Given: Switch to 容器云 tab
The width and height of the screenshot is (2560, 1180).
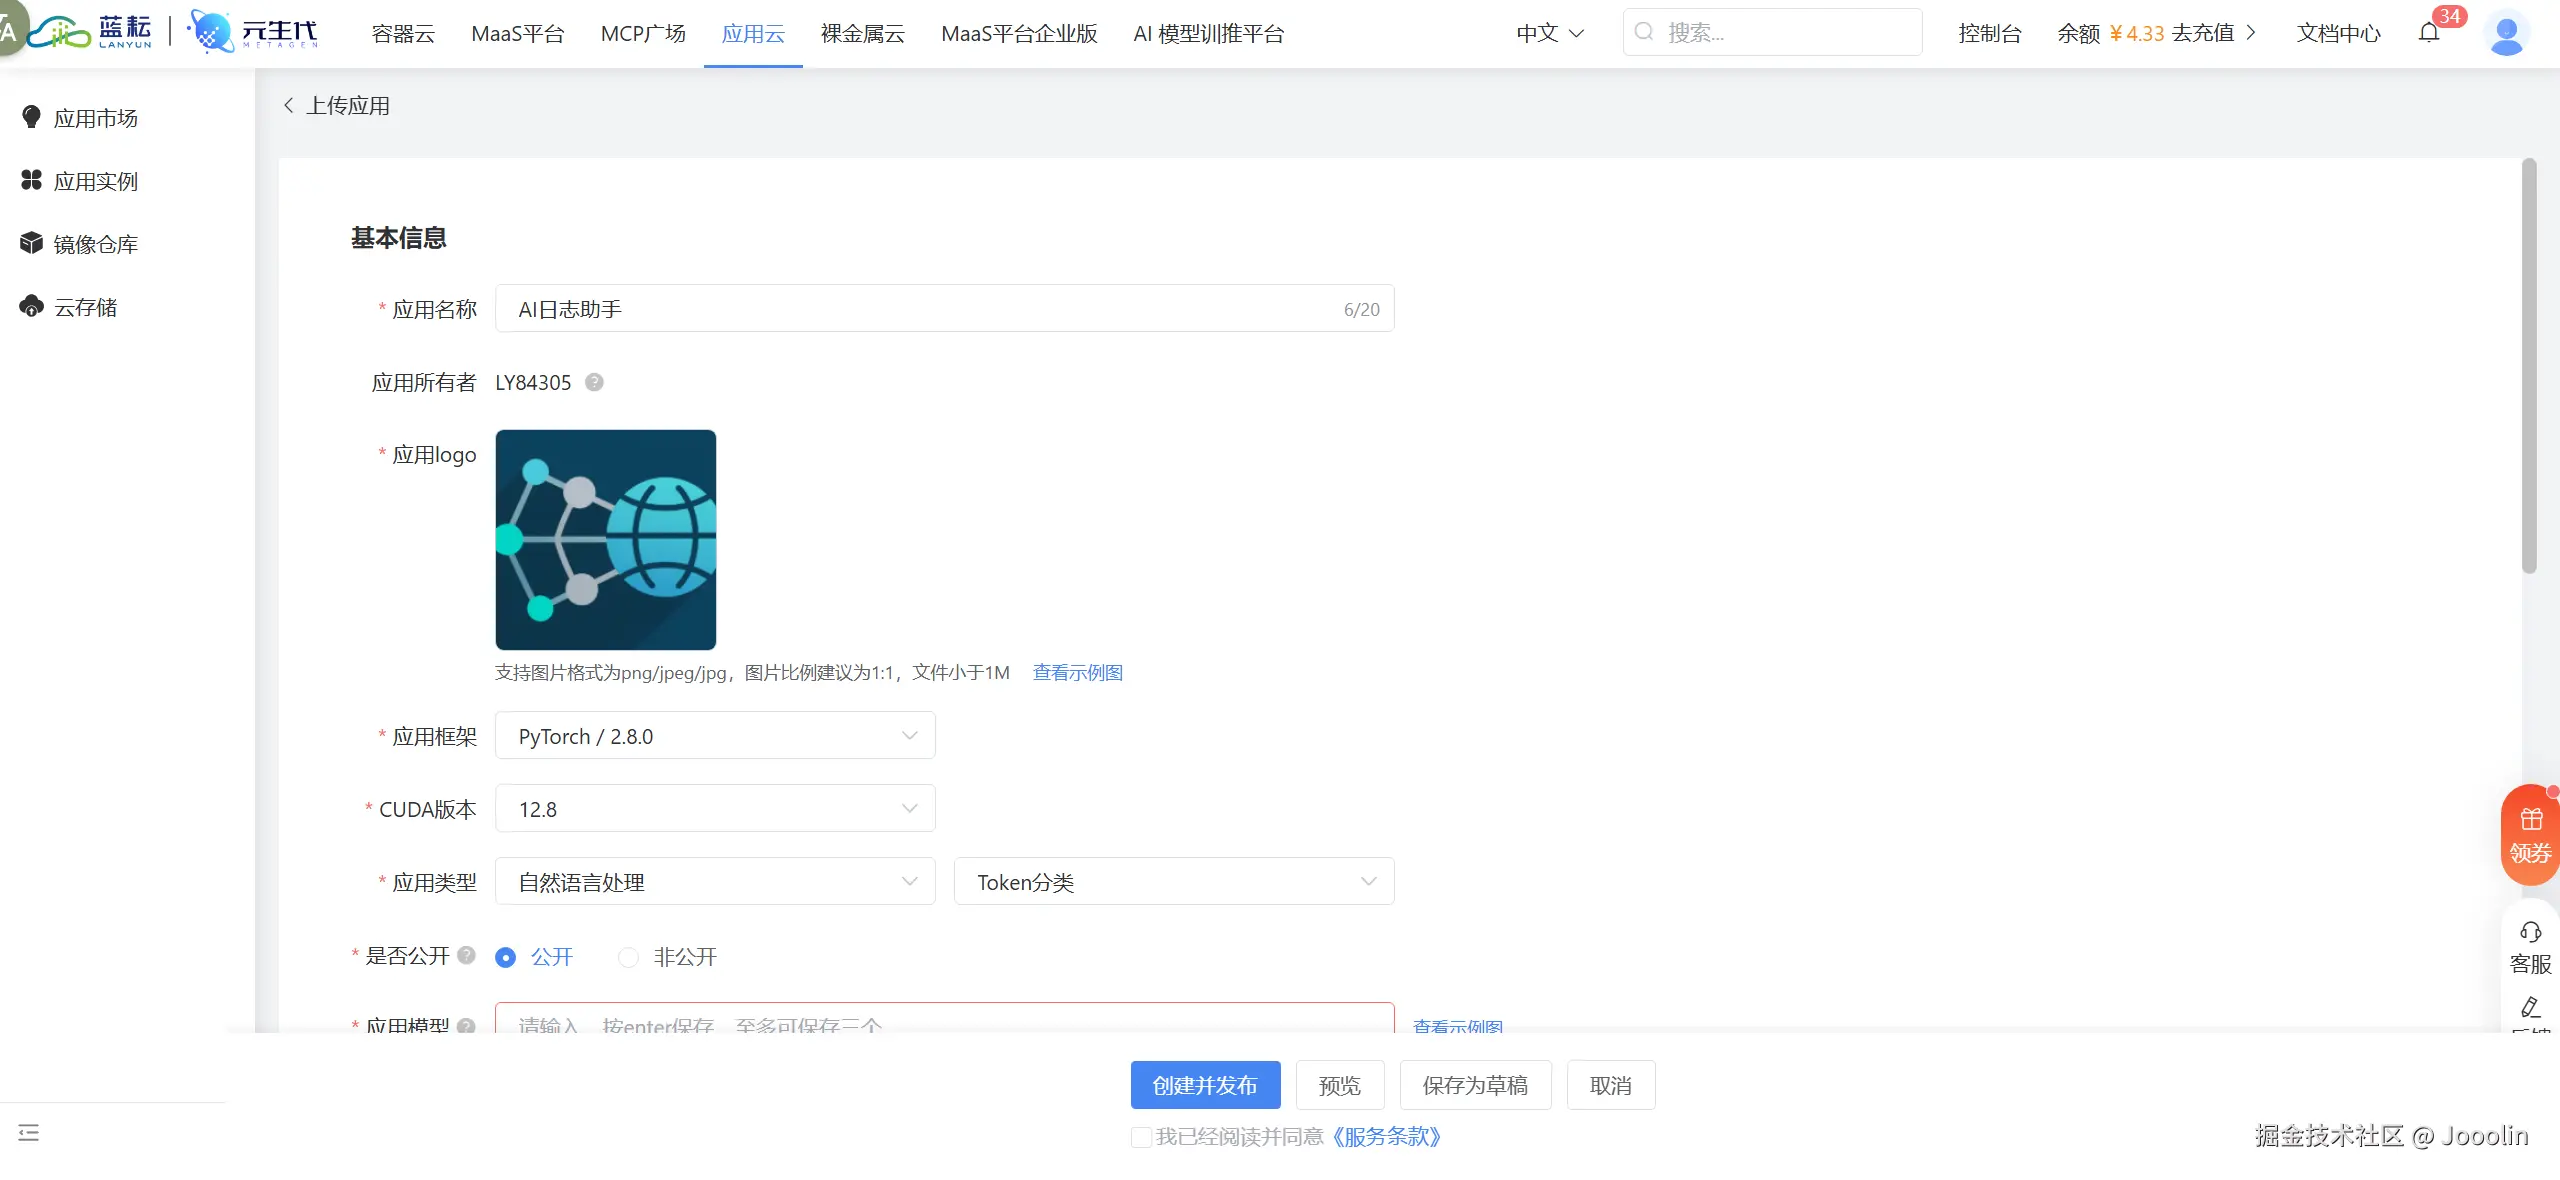Looking at the screenshot, I should 403,33.
